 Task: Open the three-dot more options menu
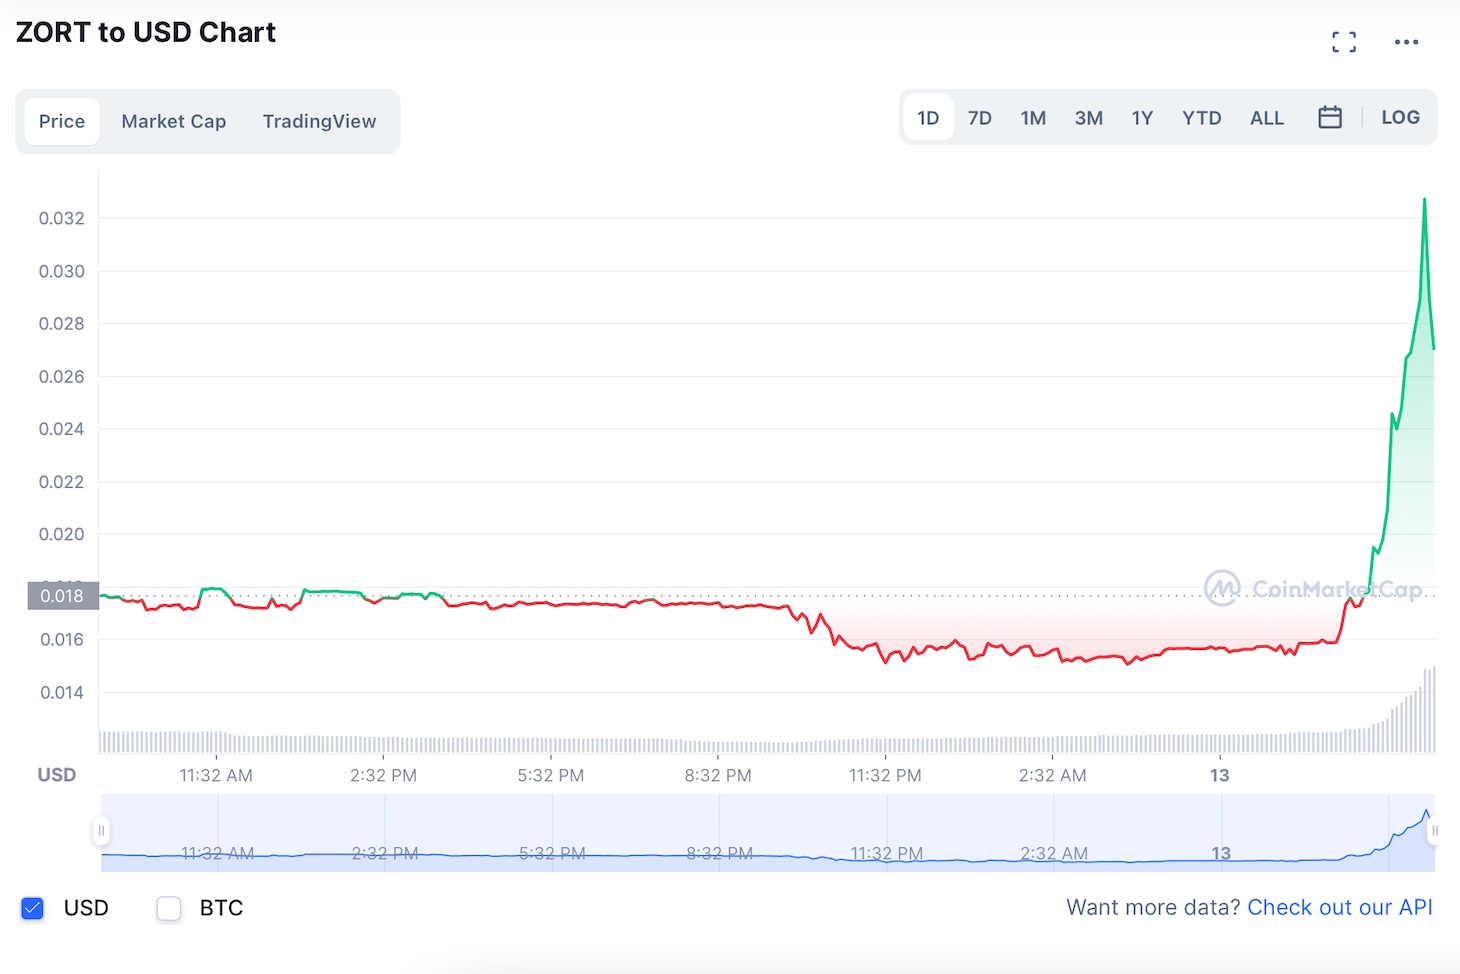(1406, 42)
